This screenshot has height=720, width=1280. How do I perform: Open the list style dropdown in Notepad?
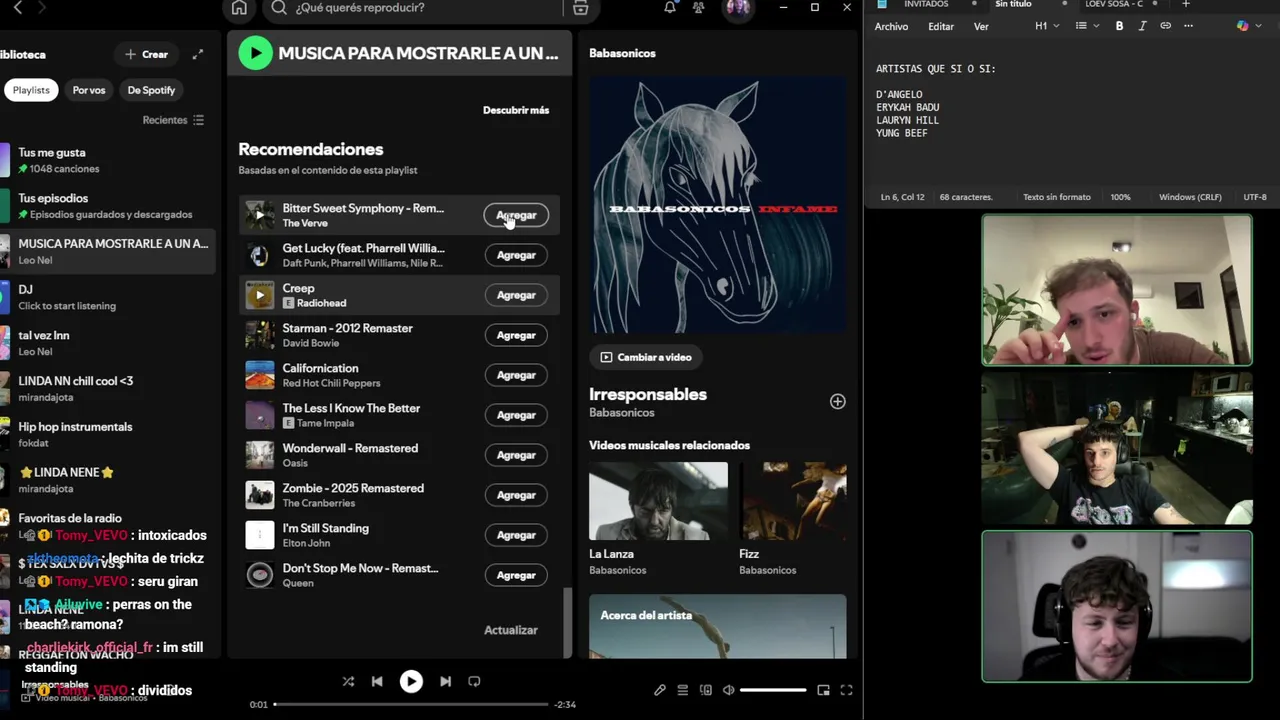tap(1086, 26)
